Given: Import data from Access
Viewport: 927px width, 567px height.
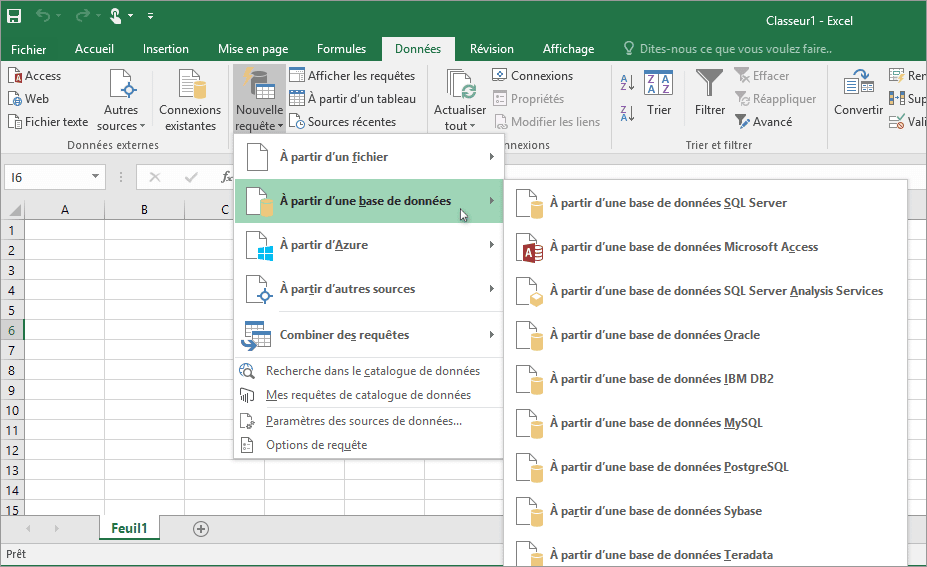Looking at the screenshot, I should click(34, 76).
